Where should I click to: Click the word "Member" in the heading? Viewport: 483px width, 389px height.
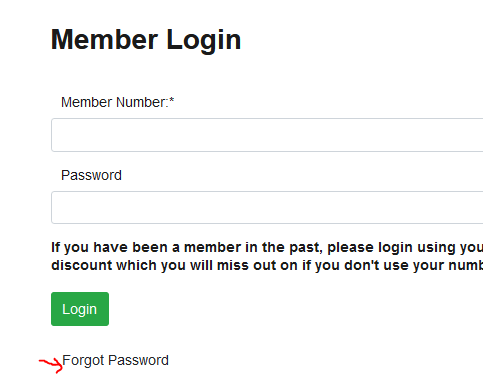point(104,39)
